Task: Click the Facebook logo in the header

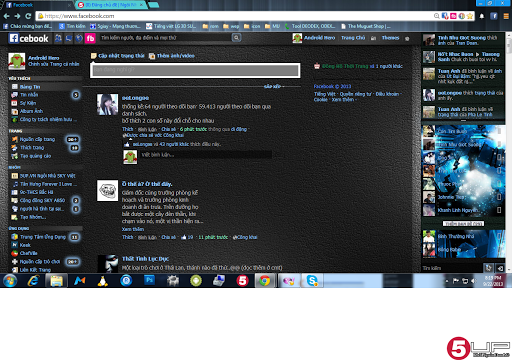Action: (x=29, y=39)
